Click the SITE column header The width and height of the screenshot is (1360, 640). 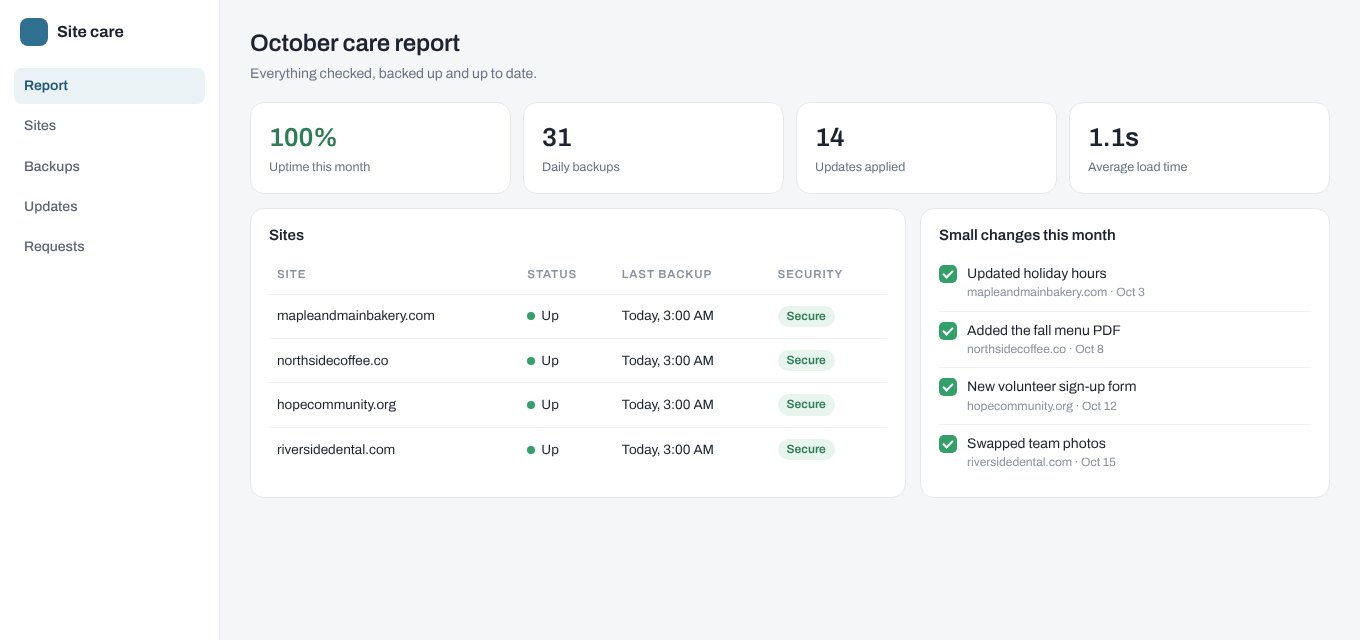pos(291,274)
